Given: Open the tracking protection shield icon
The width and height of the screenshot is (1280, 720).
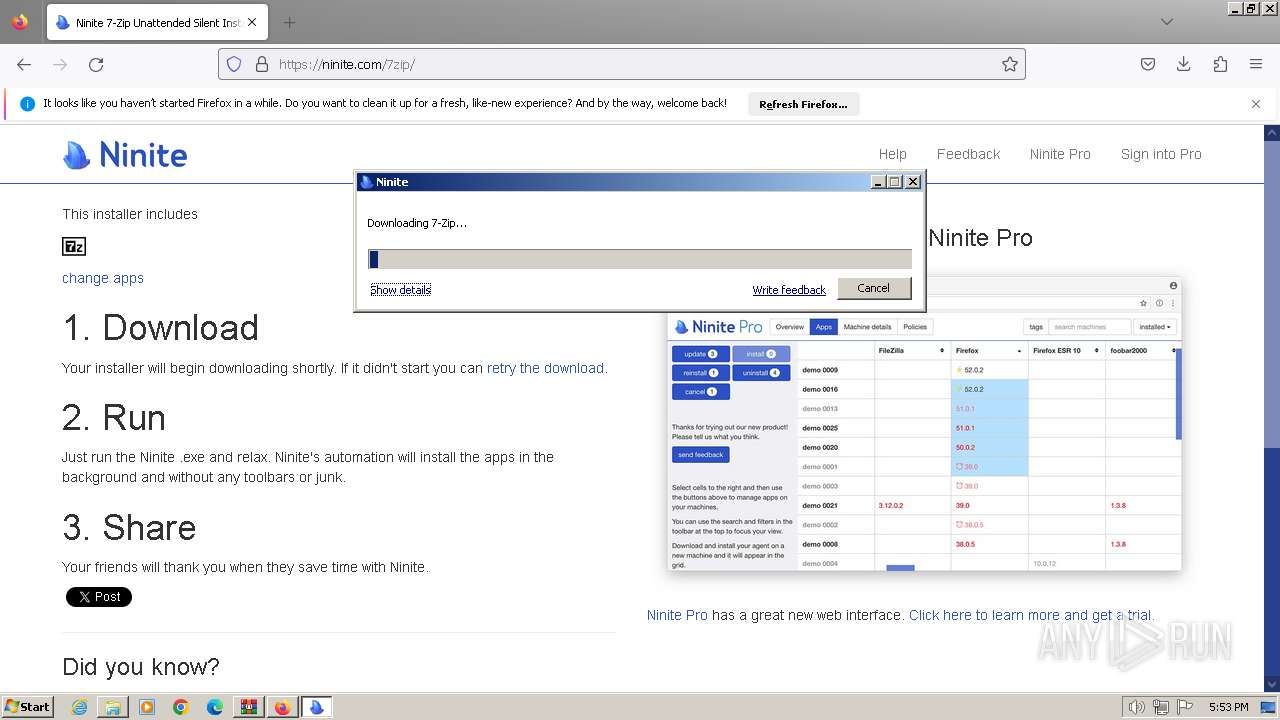Looking at the screenshot, I should tap(234, 64).
